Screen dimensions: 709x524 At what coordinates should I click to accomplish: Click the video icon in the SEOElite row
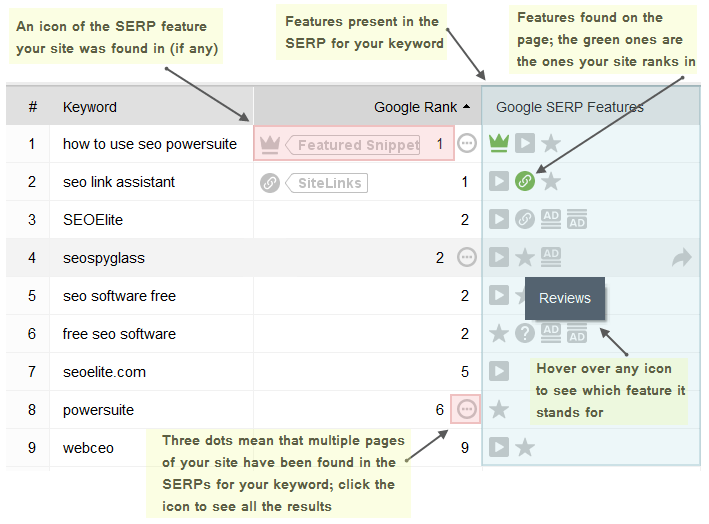499,219
